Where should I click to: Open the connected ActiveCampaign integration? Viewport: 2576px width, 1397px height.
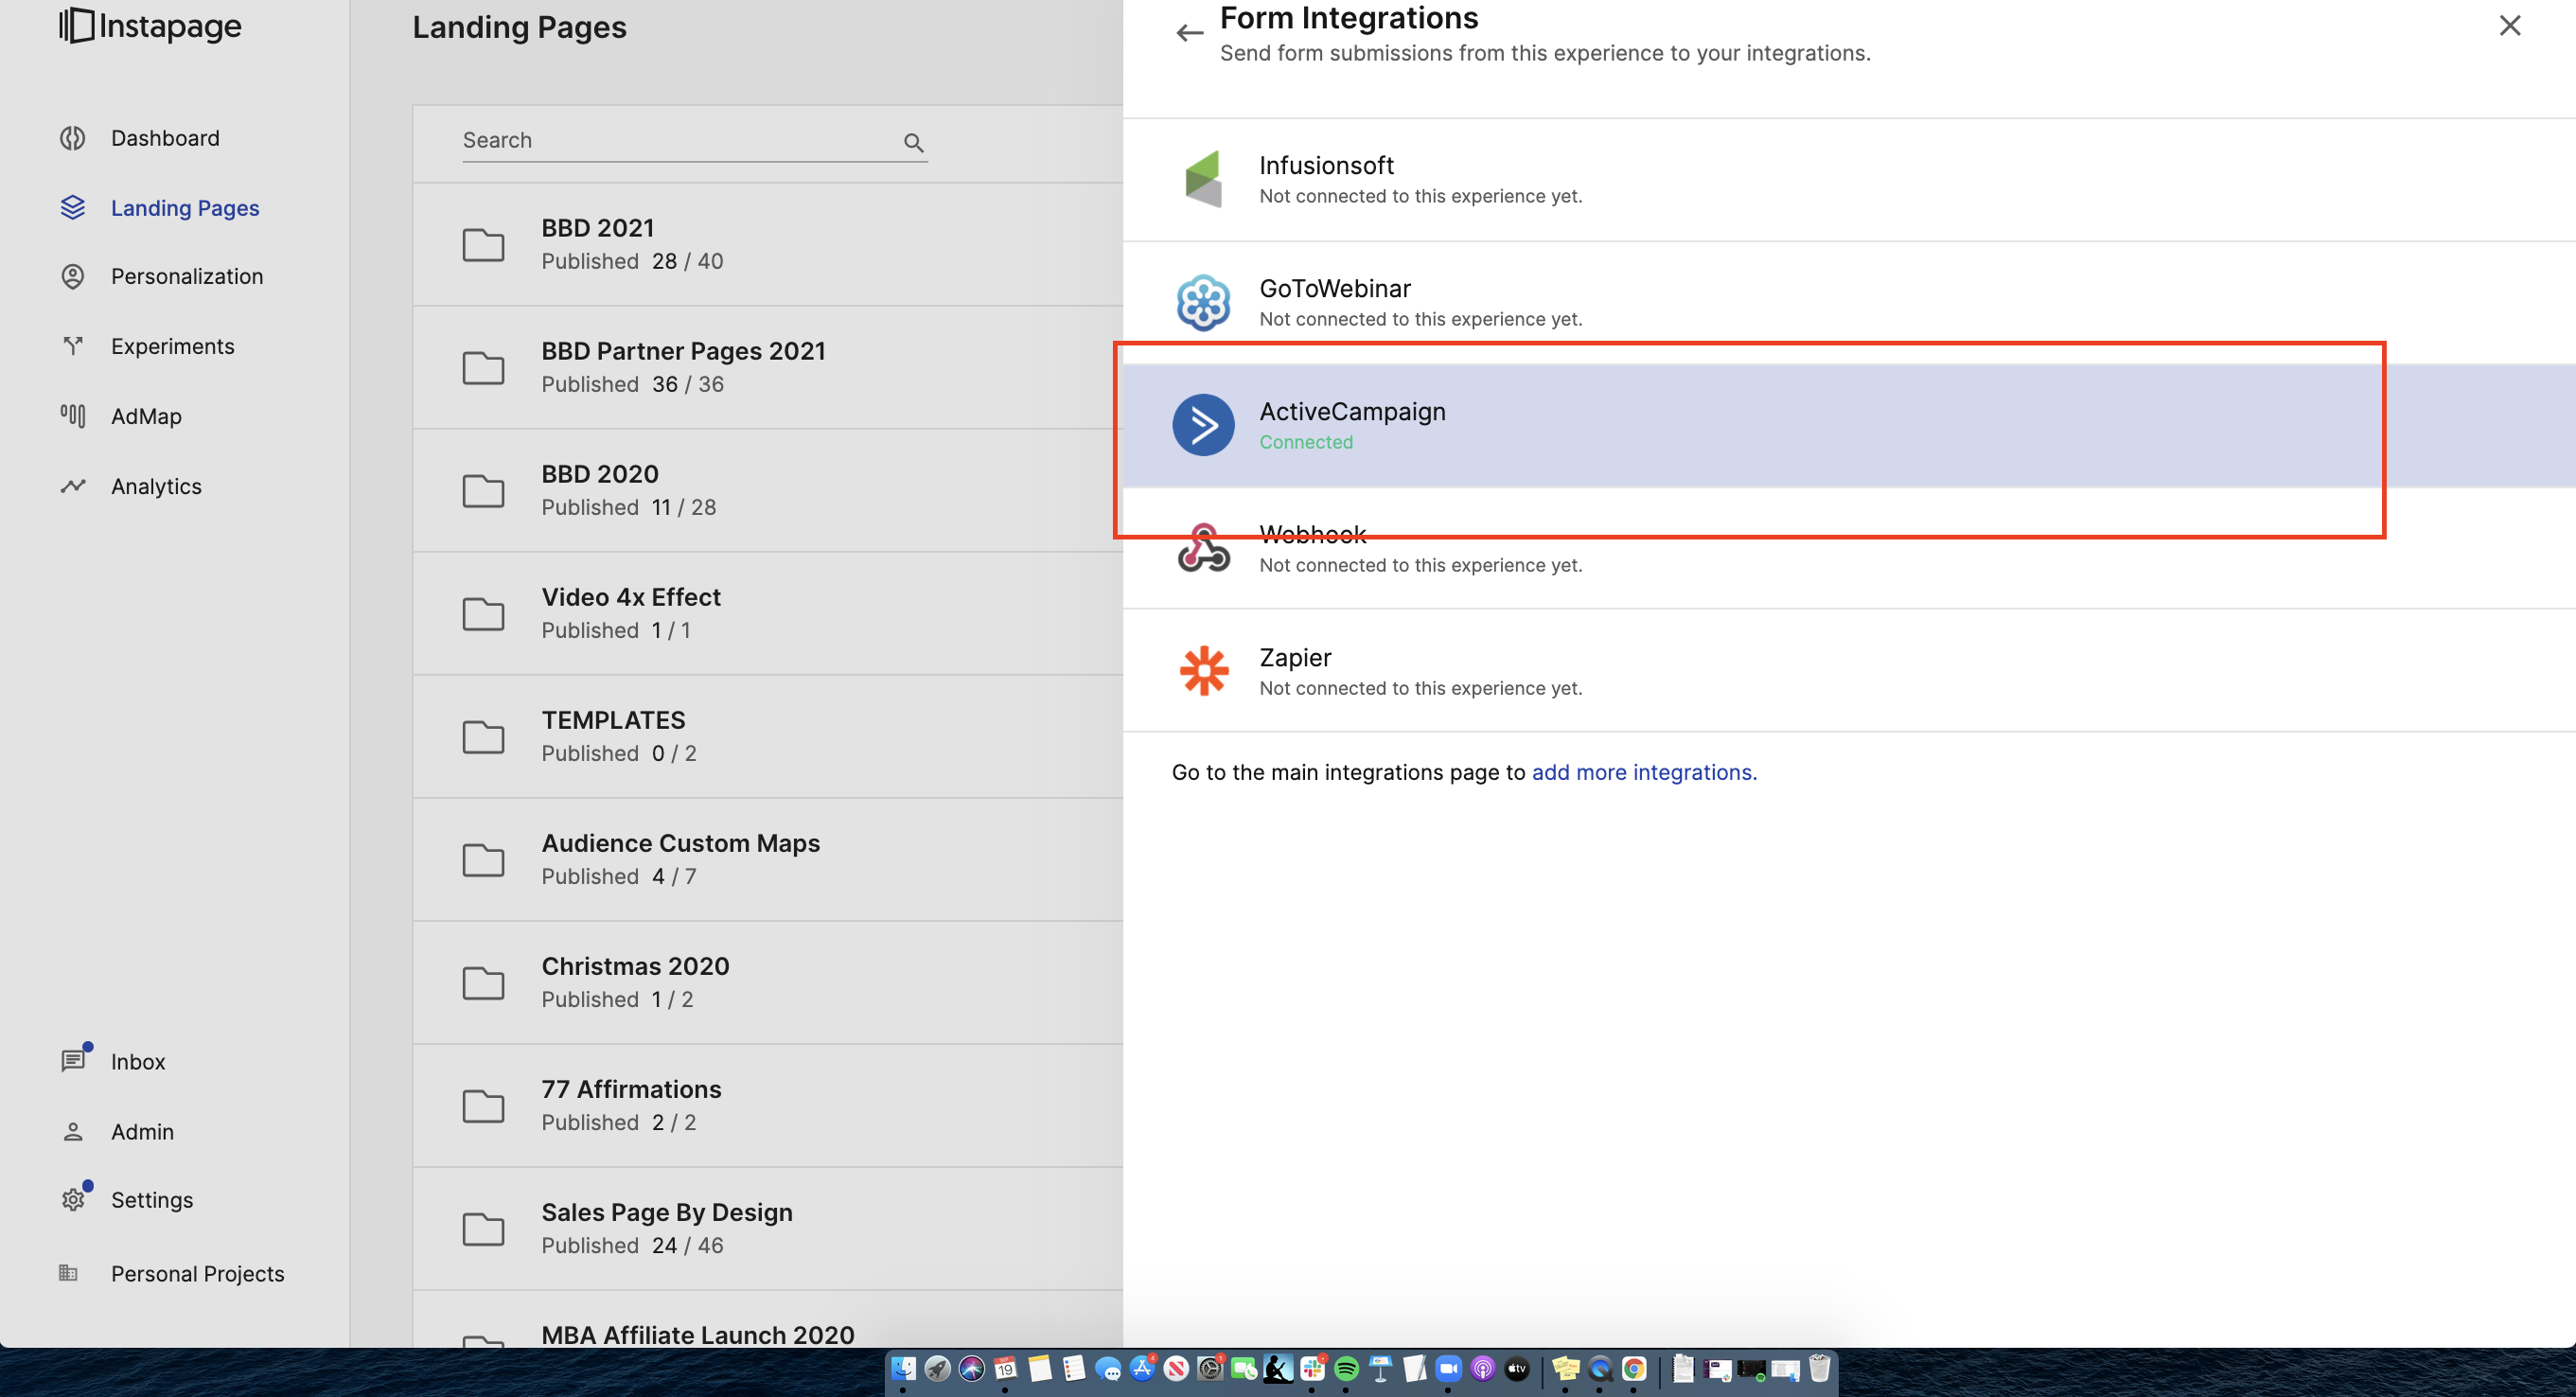tap(1849, 425)
